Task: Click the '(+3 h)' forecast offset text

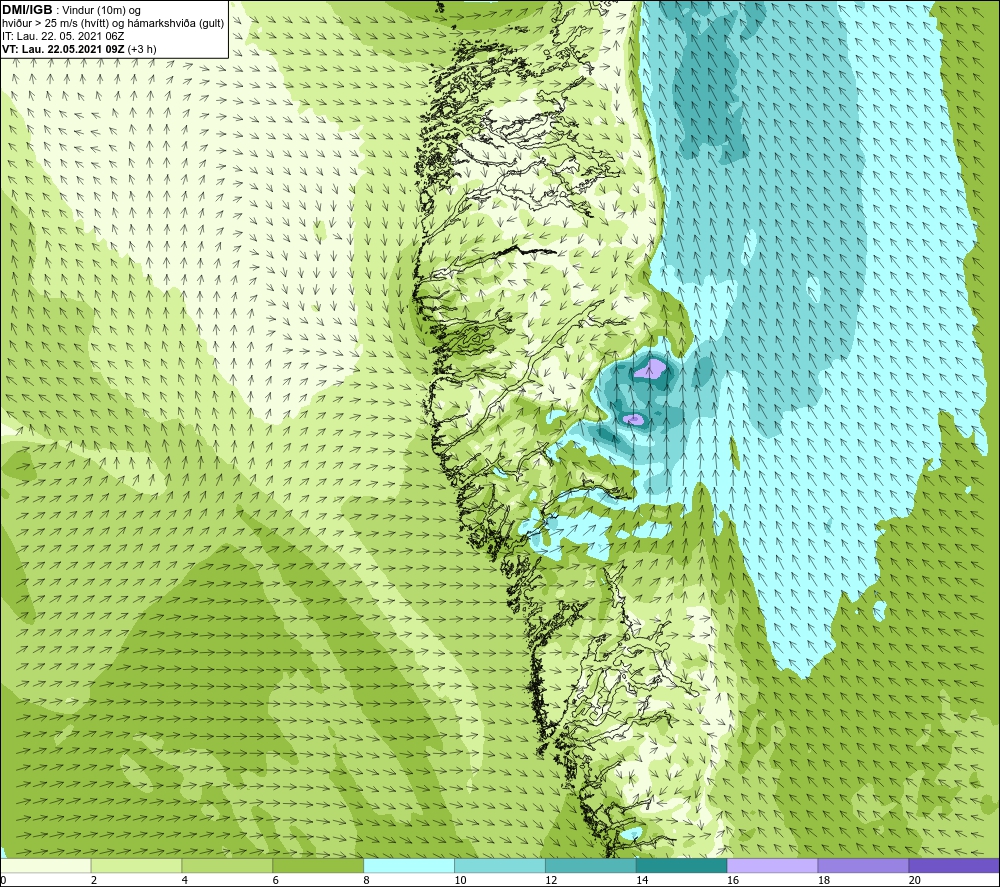Action: coord(142,49)
